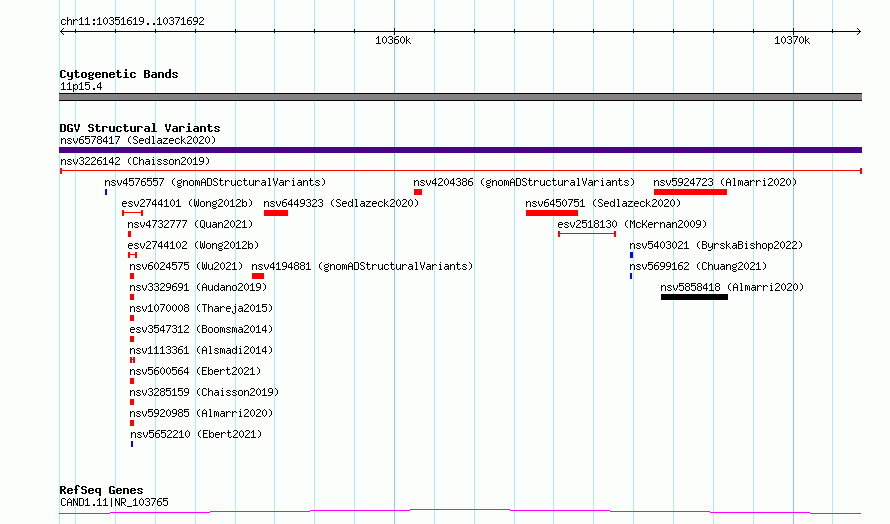
Task: Click the nsv5924723 (Almarri2020) text label
Action: (x=725, y=182)
